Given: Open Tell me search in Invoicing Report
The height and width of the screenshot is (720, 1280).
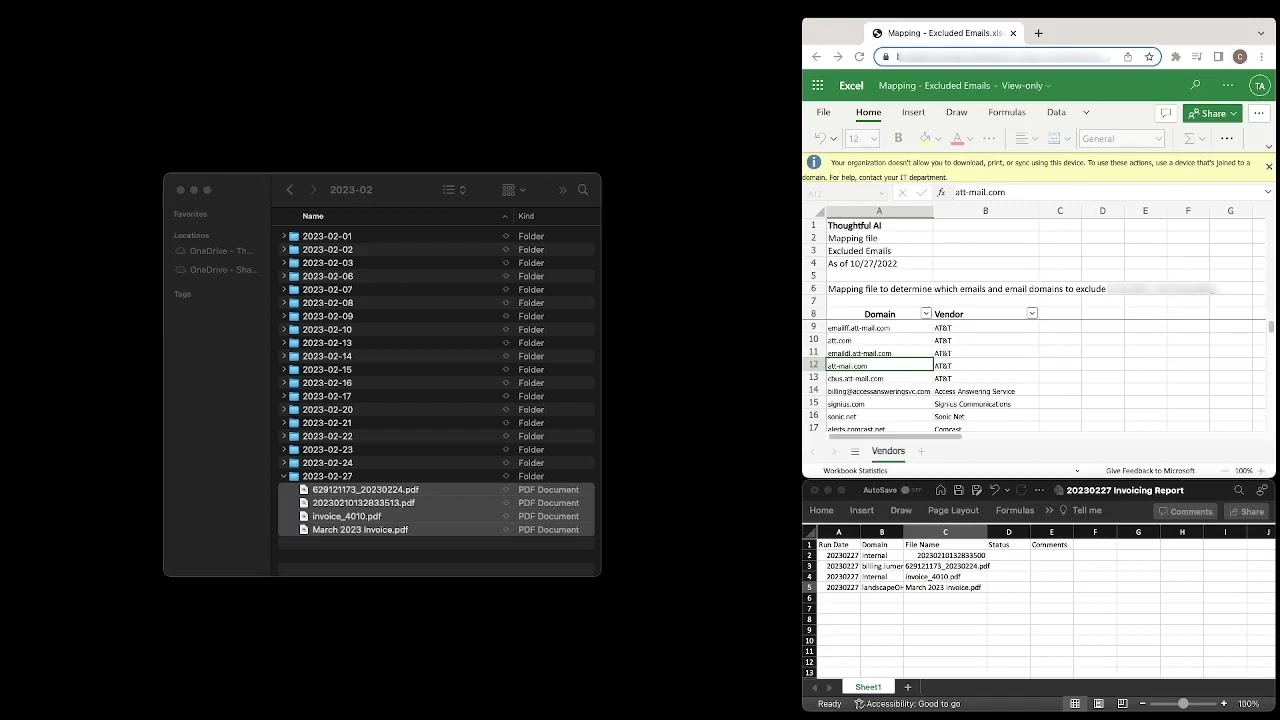Looking at the screenshot, I should tap(1080, 511).
